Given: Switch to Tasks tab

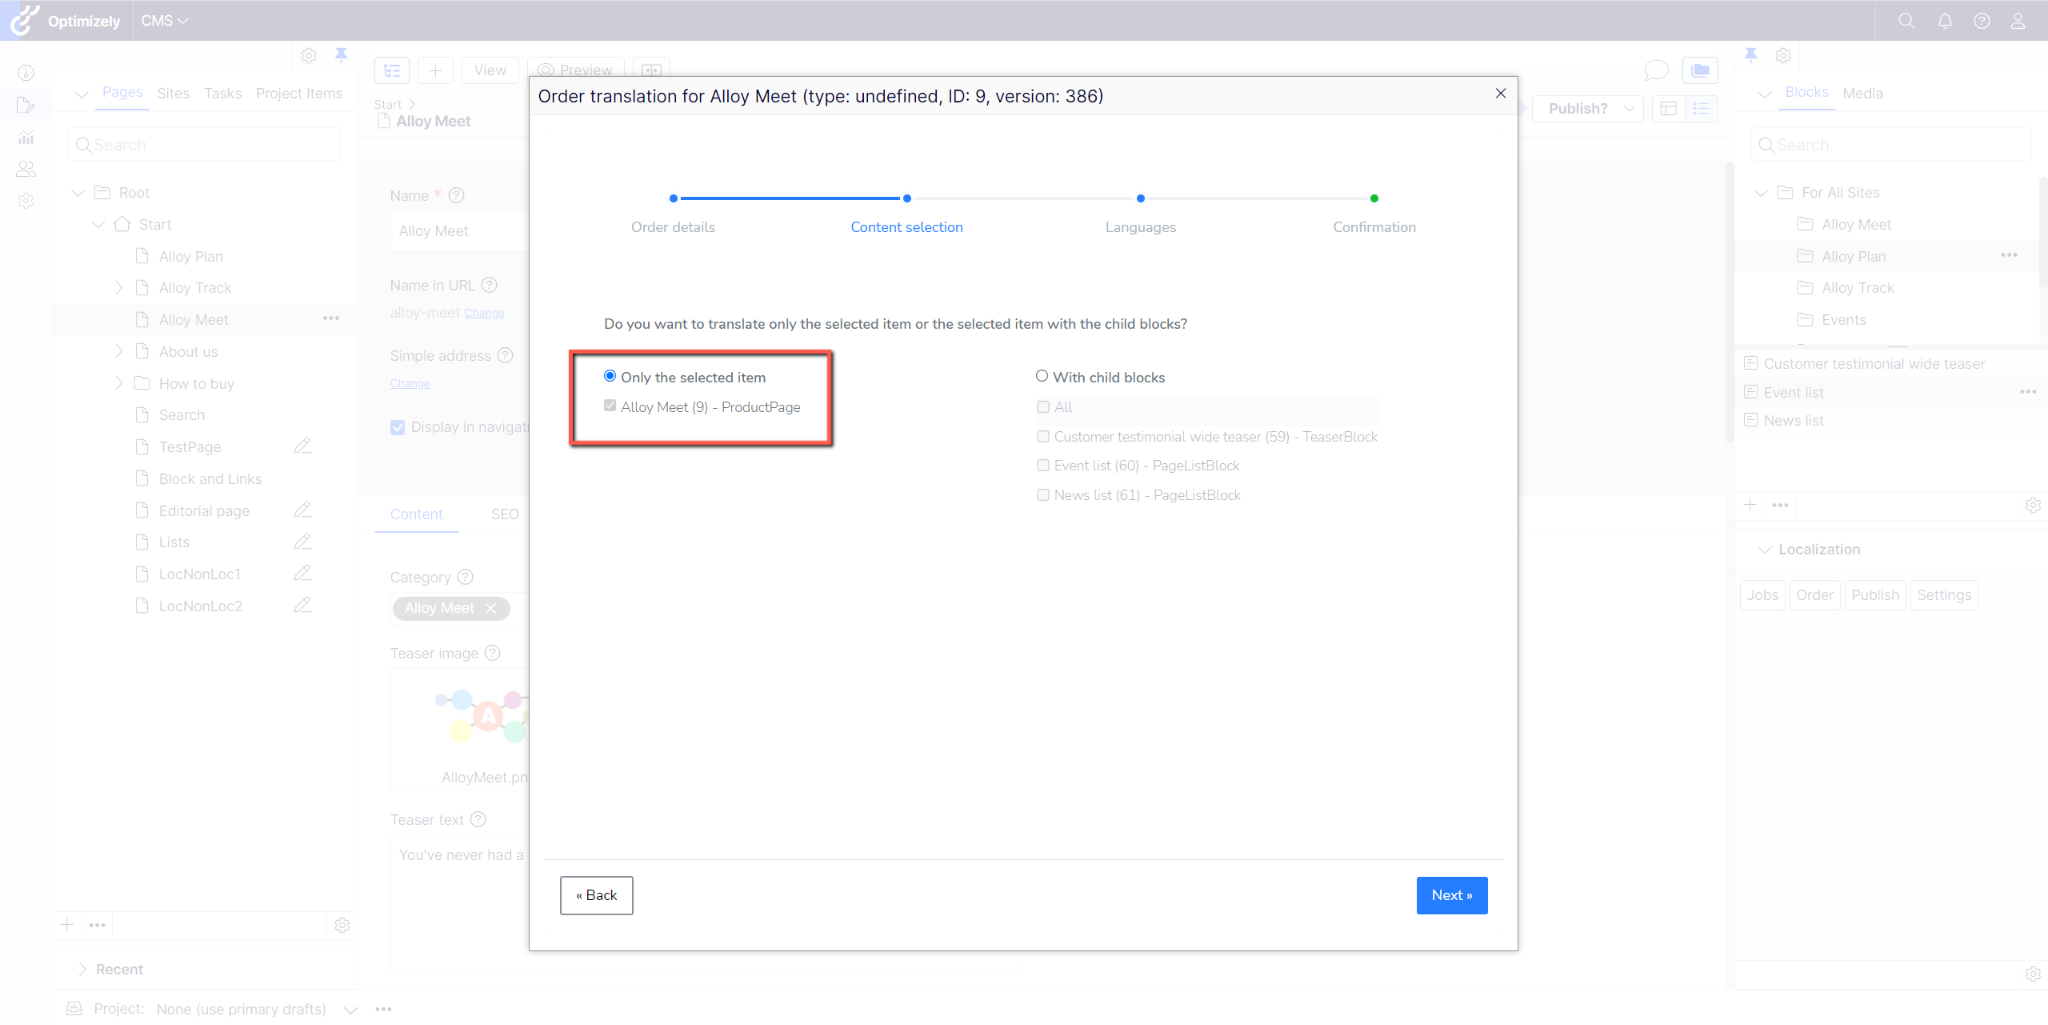Looking at the screenshot, I should [223, 93].
